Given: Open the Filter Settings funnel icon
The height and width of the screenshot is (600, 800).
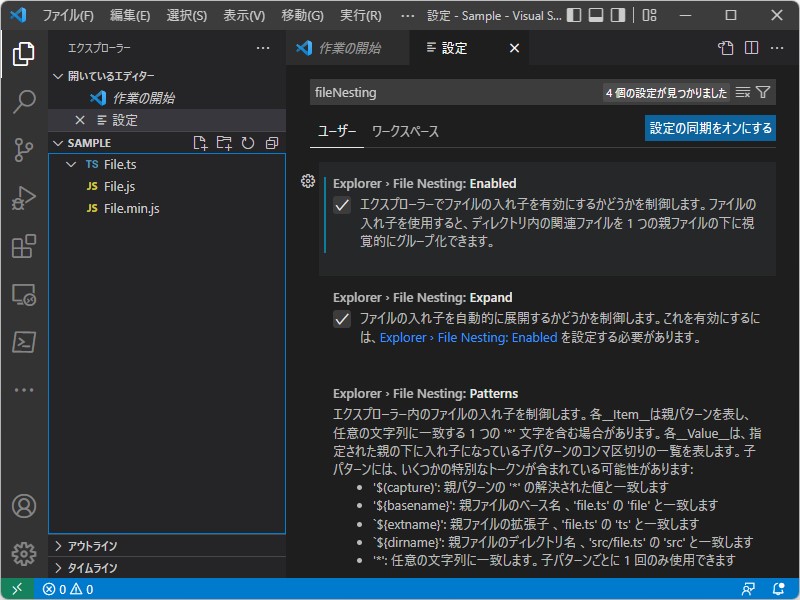Looking at the screenshot, I should pos(765,91).
